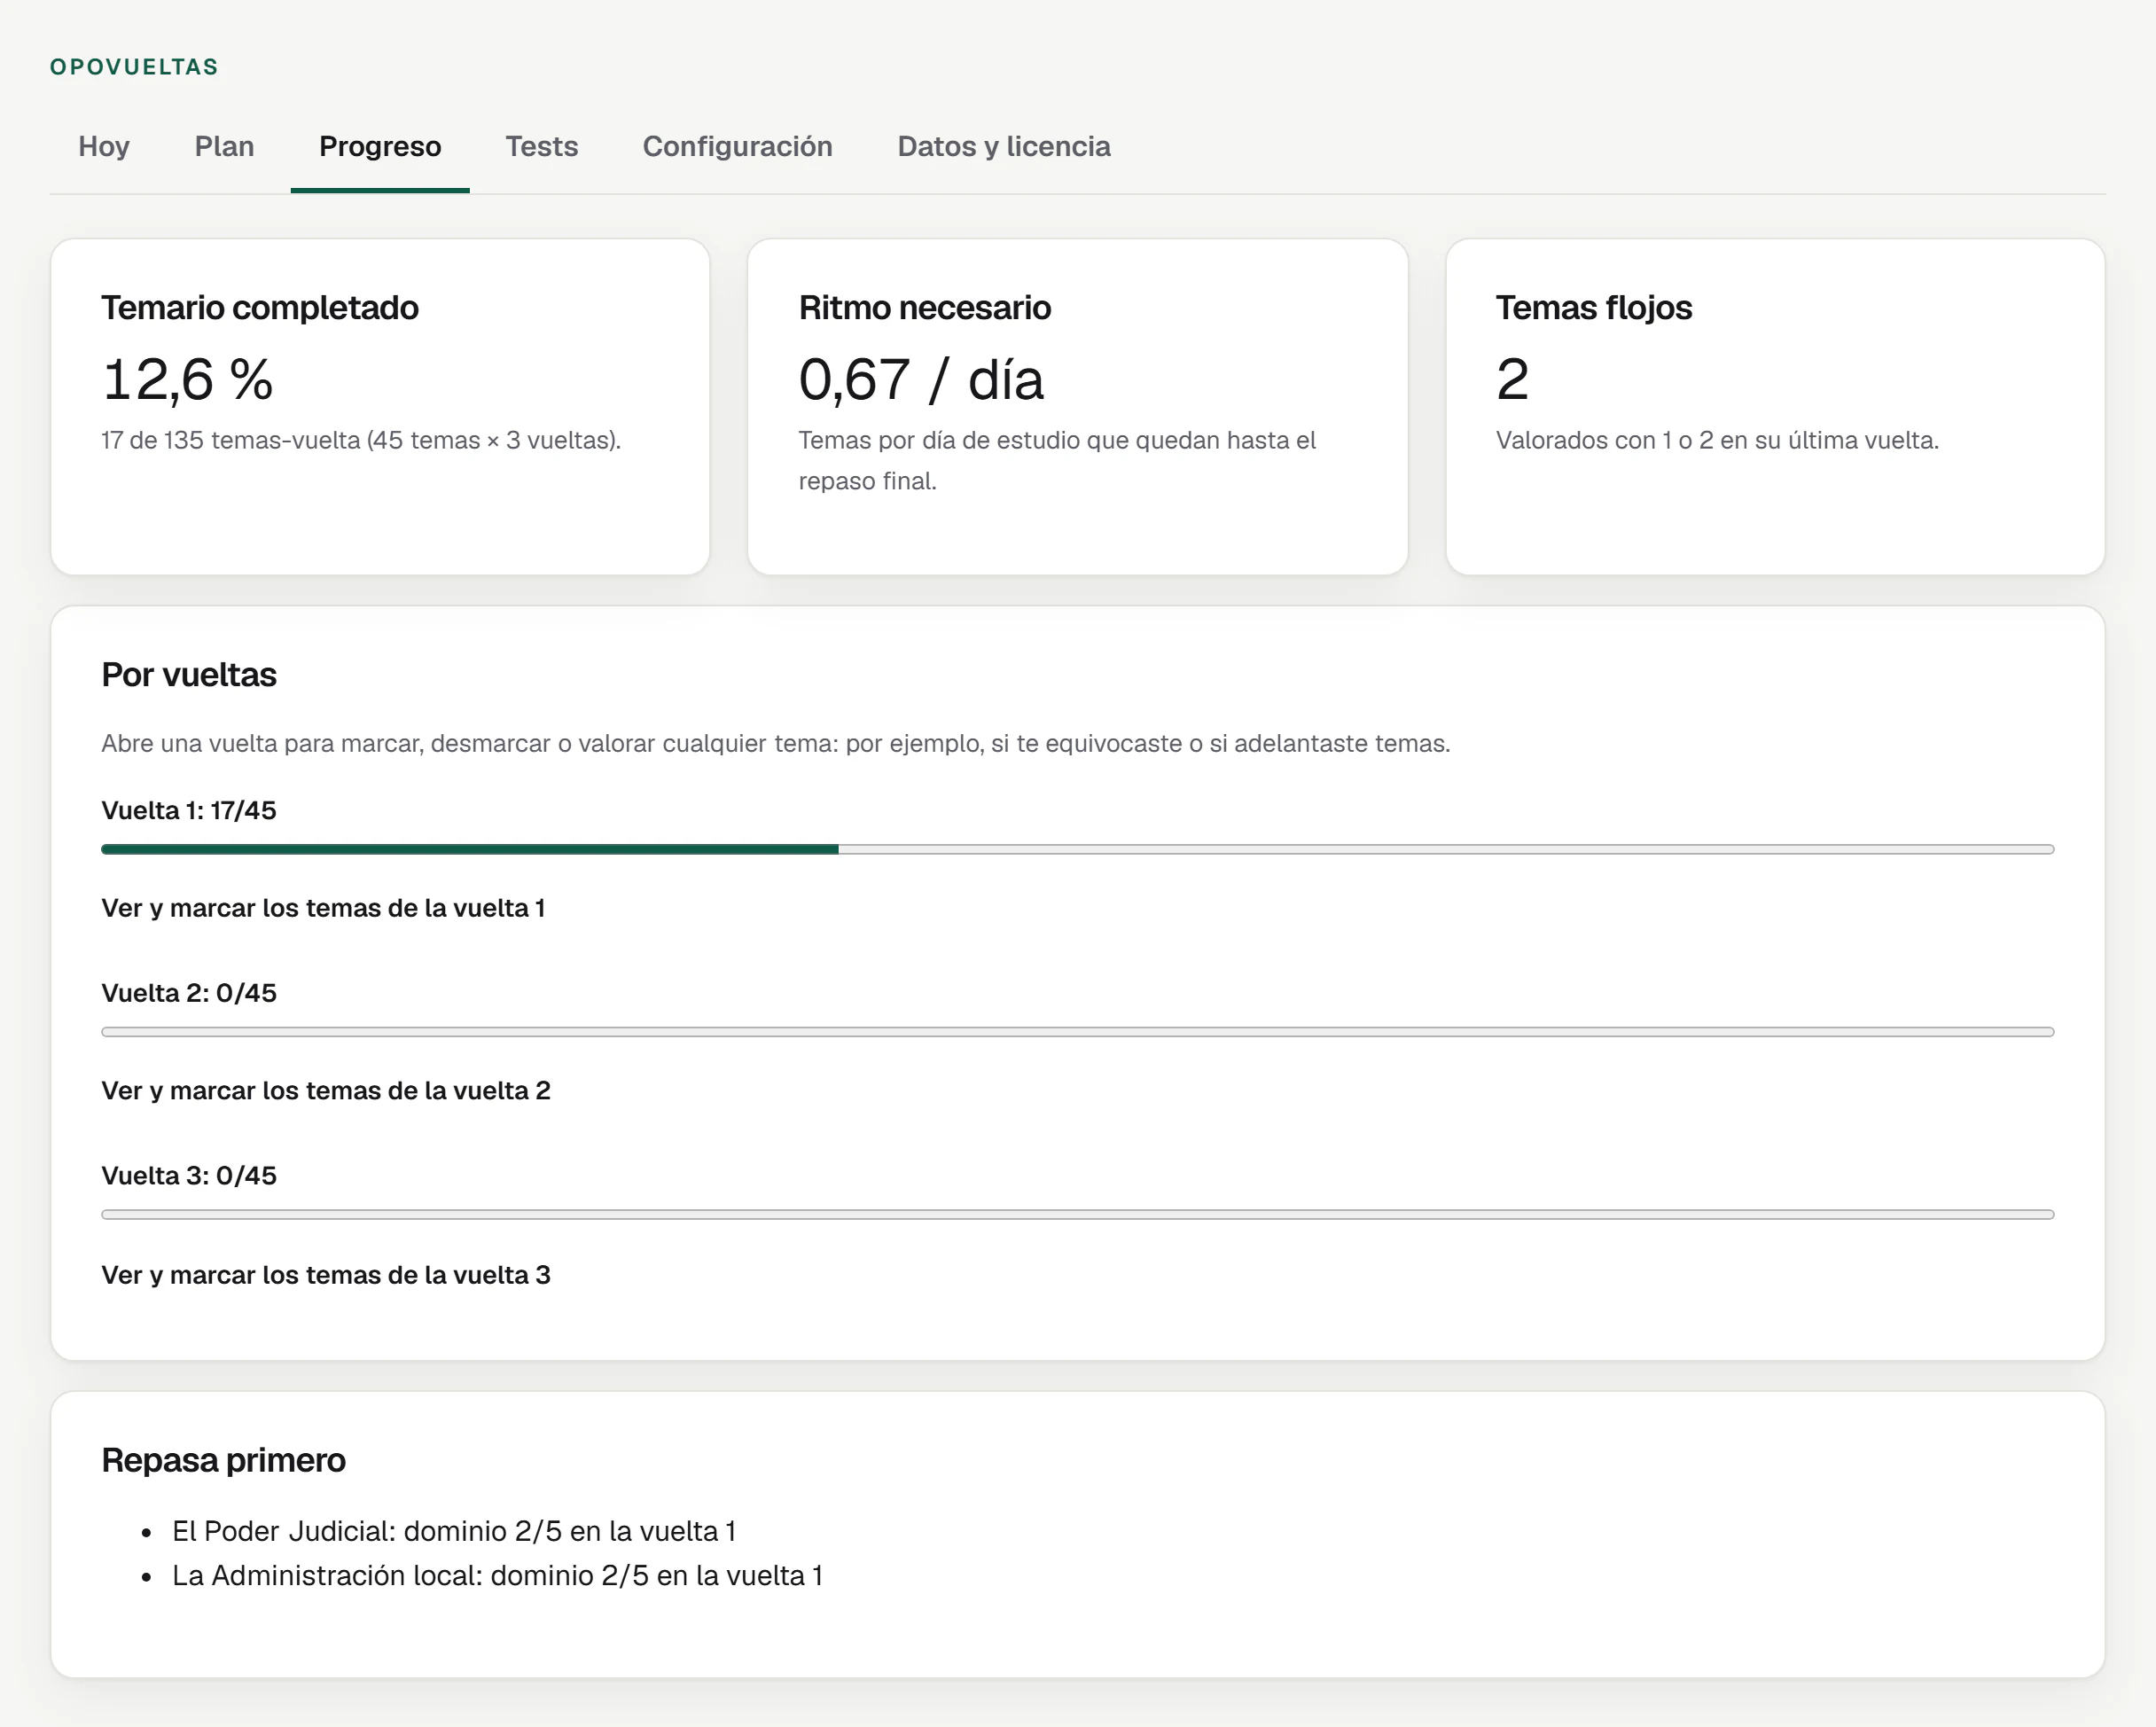Viewport: 2156px width, 1727px height.
Task: Click the Repasa primero heading
Action: click(224, 1461)
